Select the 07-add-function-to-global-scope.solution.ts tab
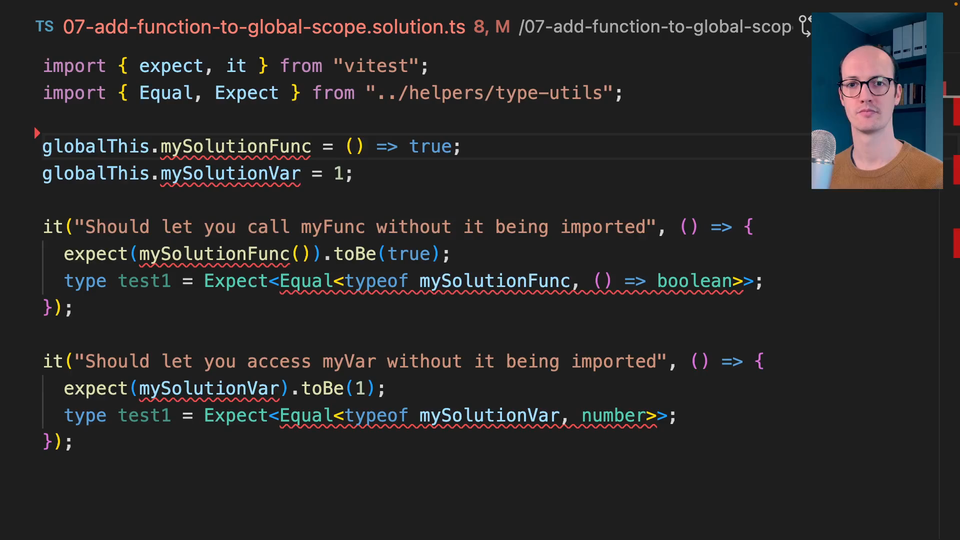Viewport: 960px width, 540px height. (264, 27)
